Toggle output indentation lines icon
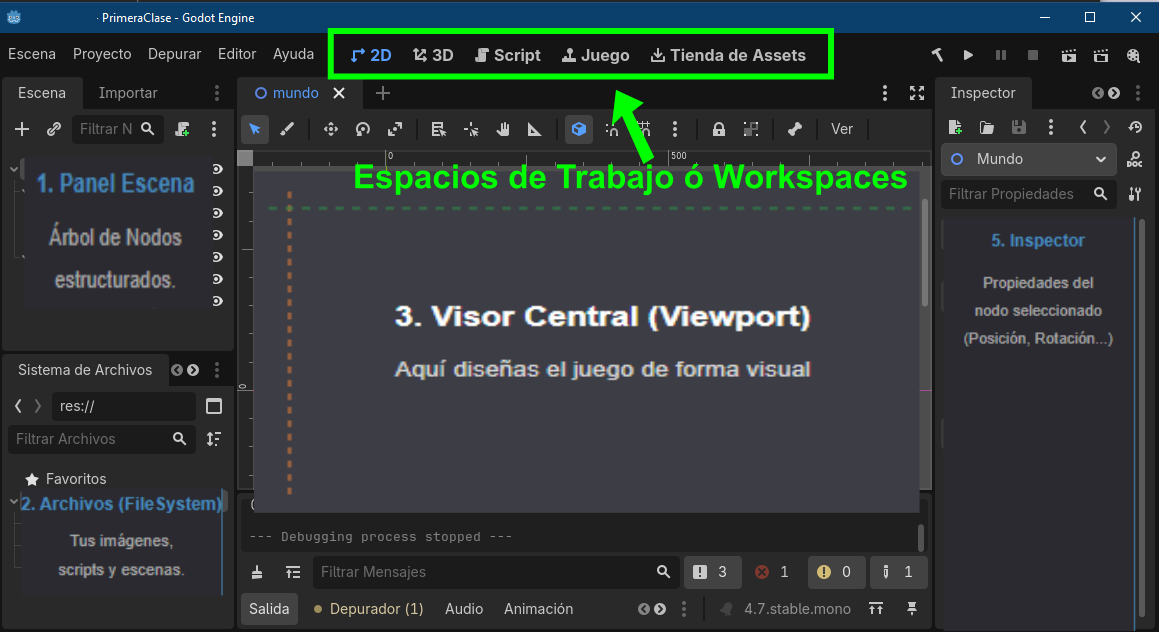The height and width of the screenshot is (632, 1159). click(293, 572)
